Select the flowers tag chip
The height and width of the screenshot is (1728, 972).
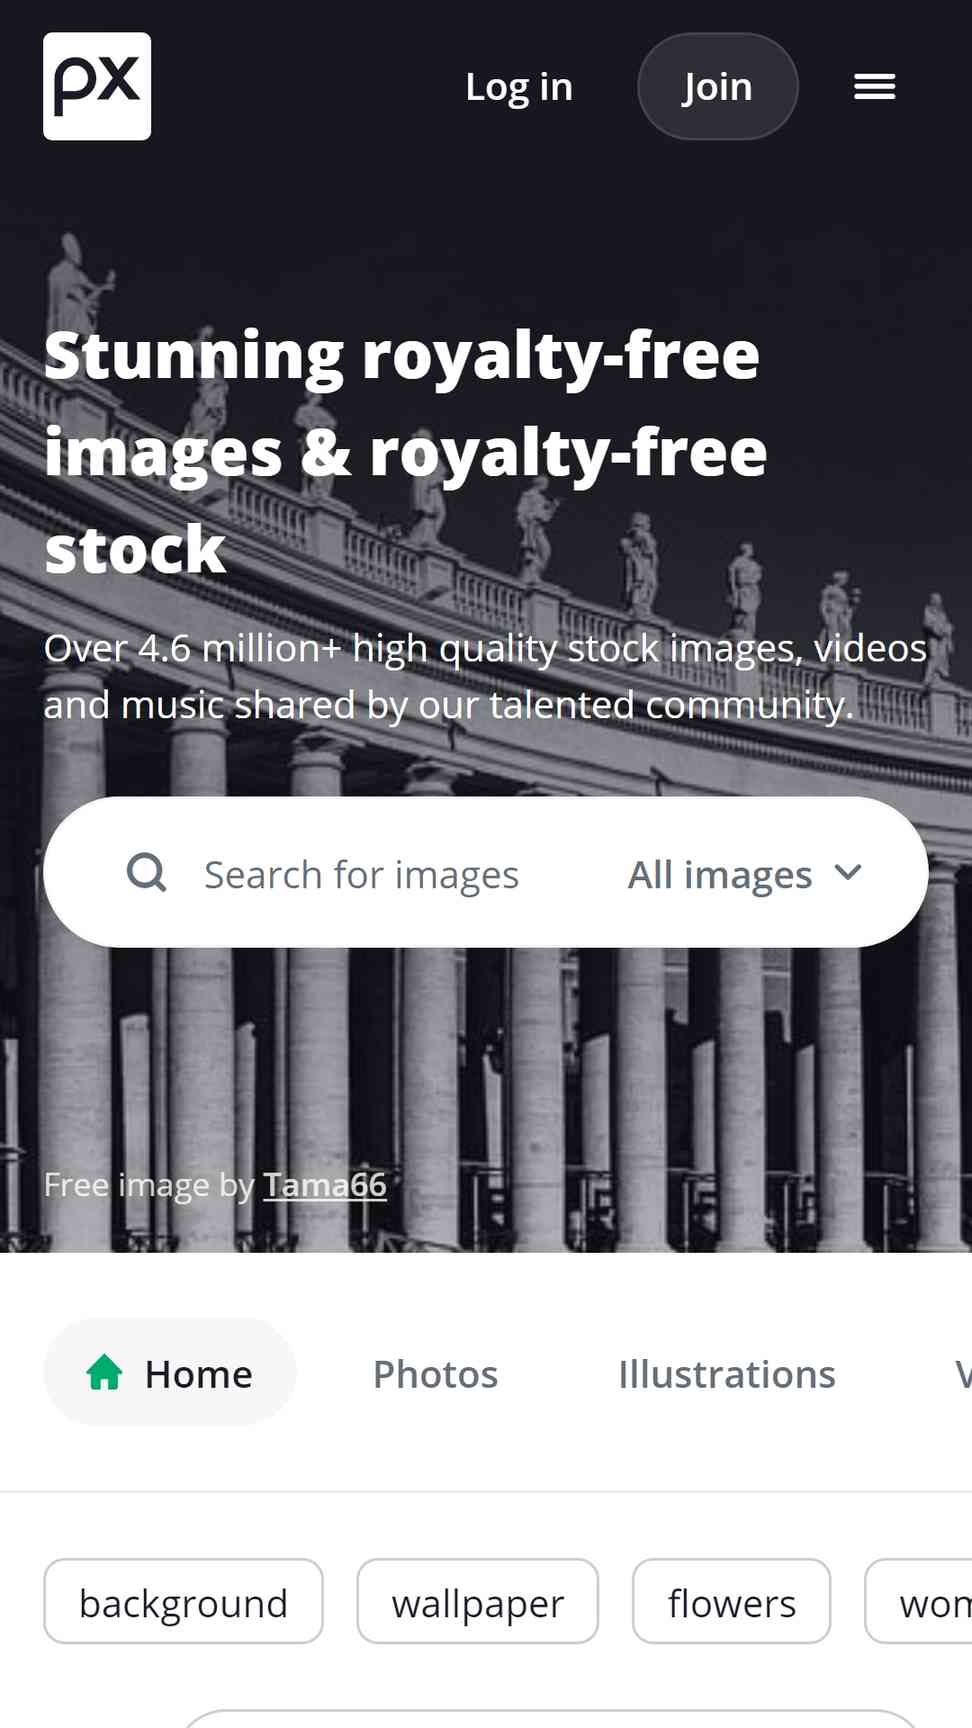point(732,1601)
